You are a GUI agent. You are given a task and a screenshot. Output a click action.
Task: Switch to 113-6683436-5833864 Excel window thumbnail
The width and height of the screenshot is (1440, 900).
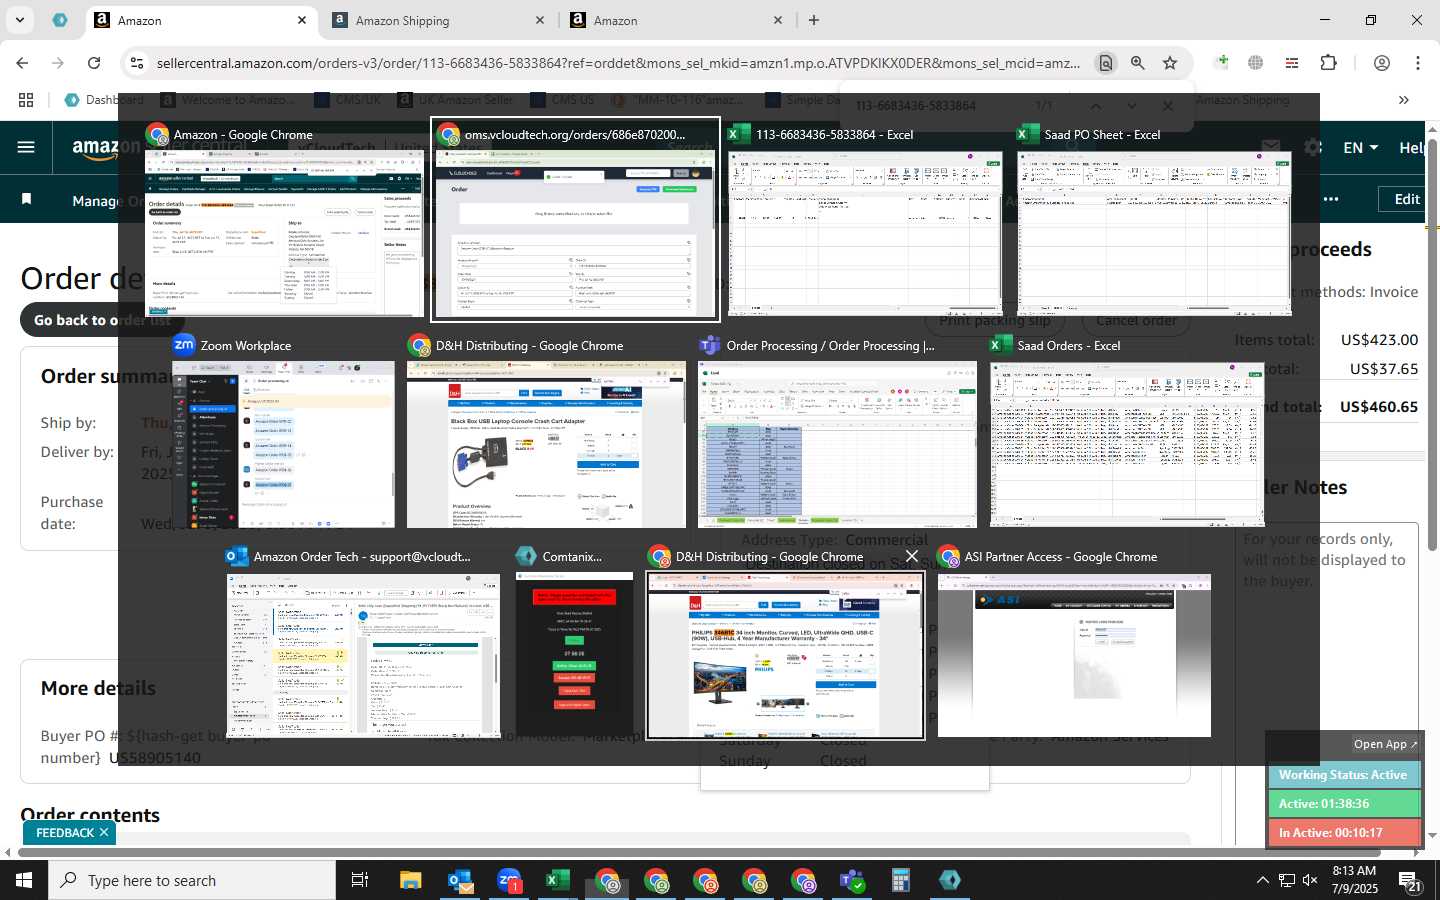point(865,233)
